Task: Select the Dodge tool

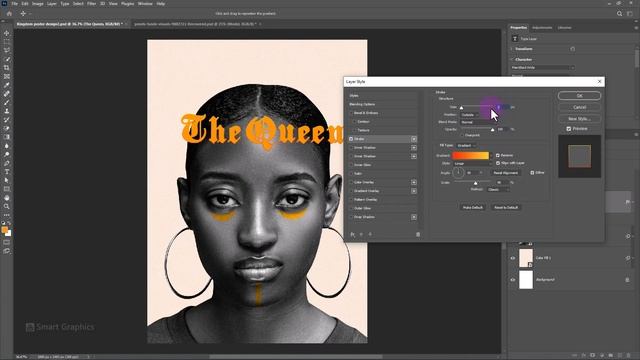Action: point(7,154)
